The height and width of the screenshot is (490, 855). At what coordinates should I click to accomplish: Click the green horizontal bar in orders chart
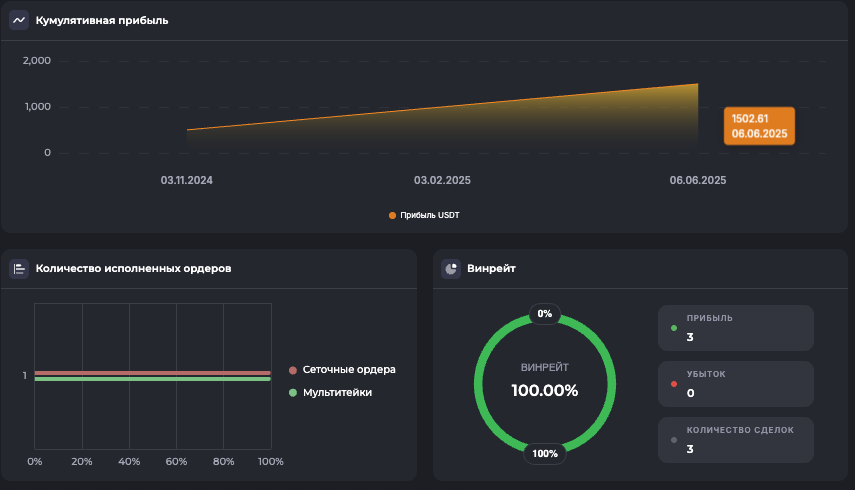pos(152,379)
